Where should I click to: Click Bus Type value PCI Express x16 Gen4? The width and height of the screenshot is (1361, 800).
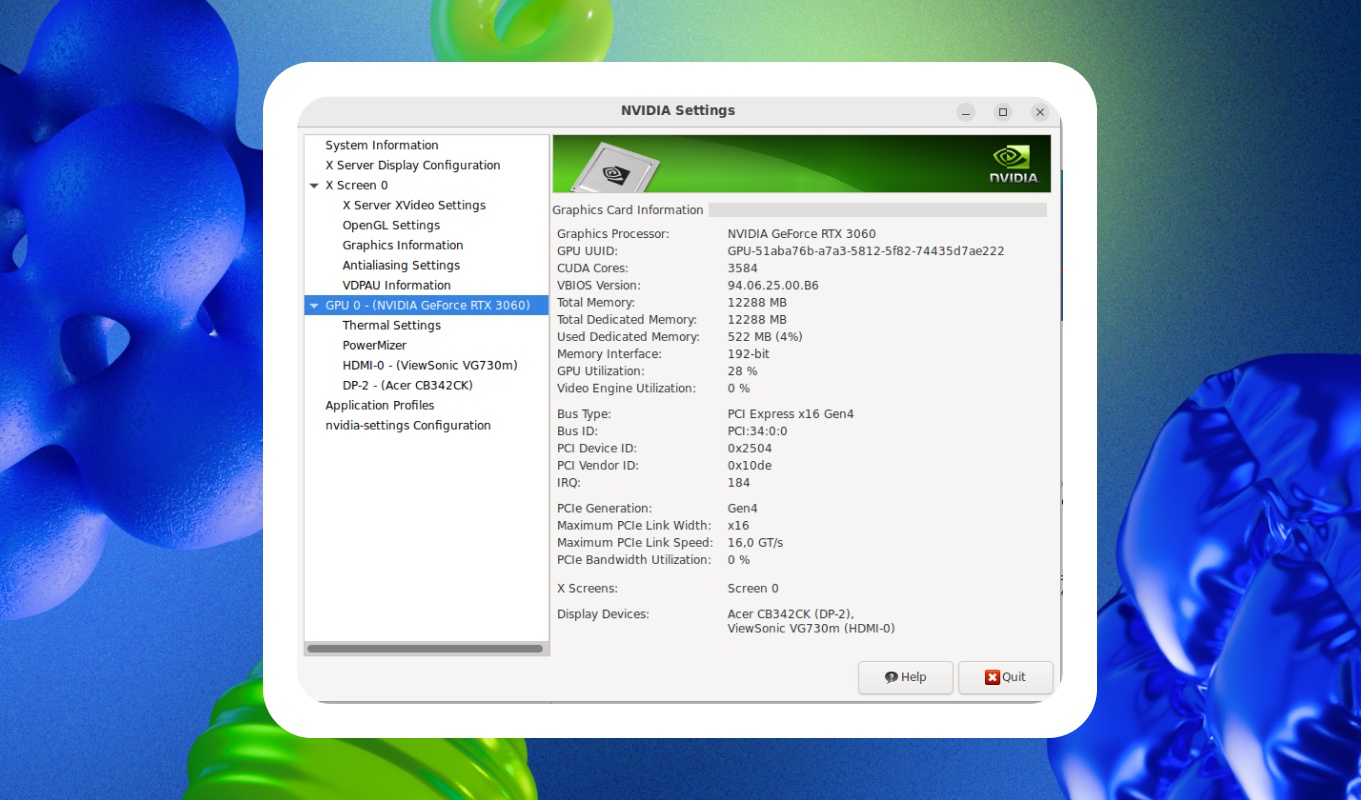[x=790, y=414]
